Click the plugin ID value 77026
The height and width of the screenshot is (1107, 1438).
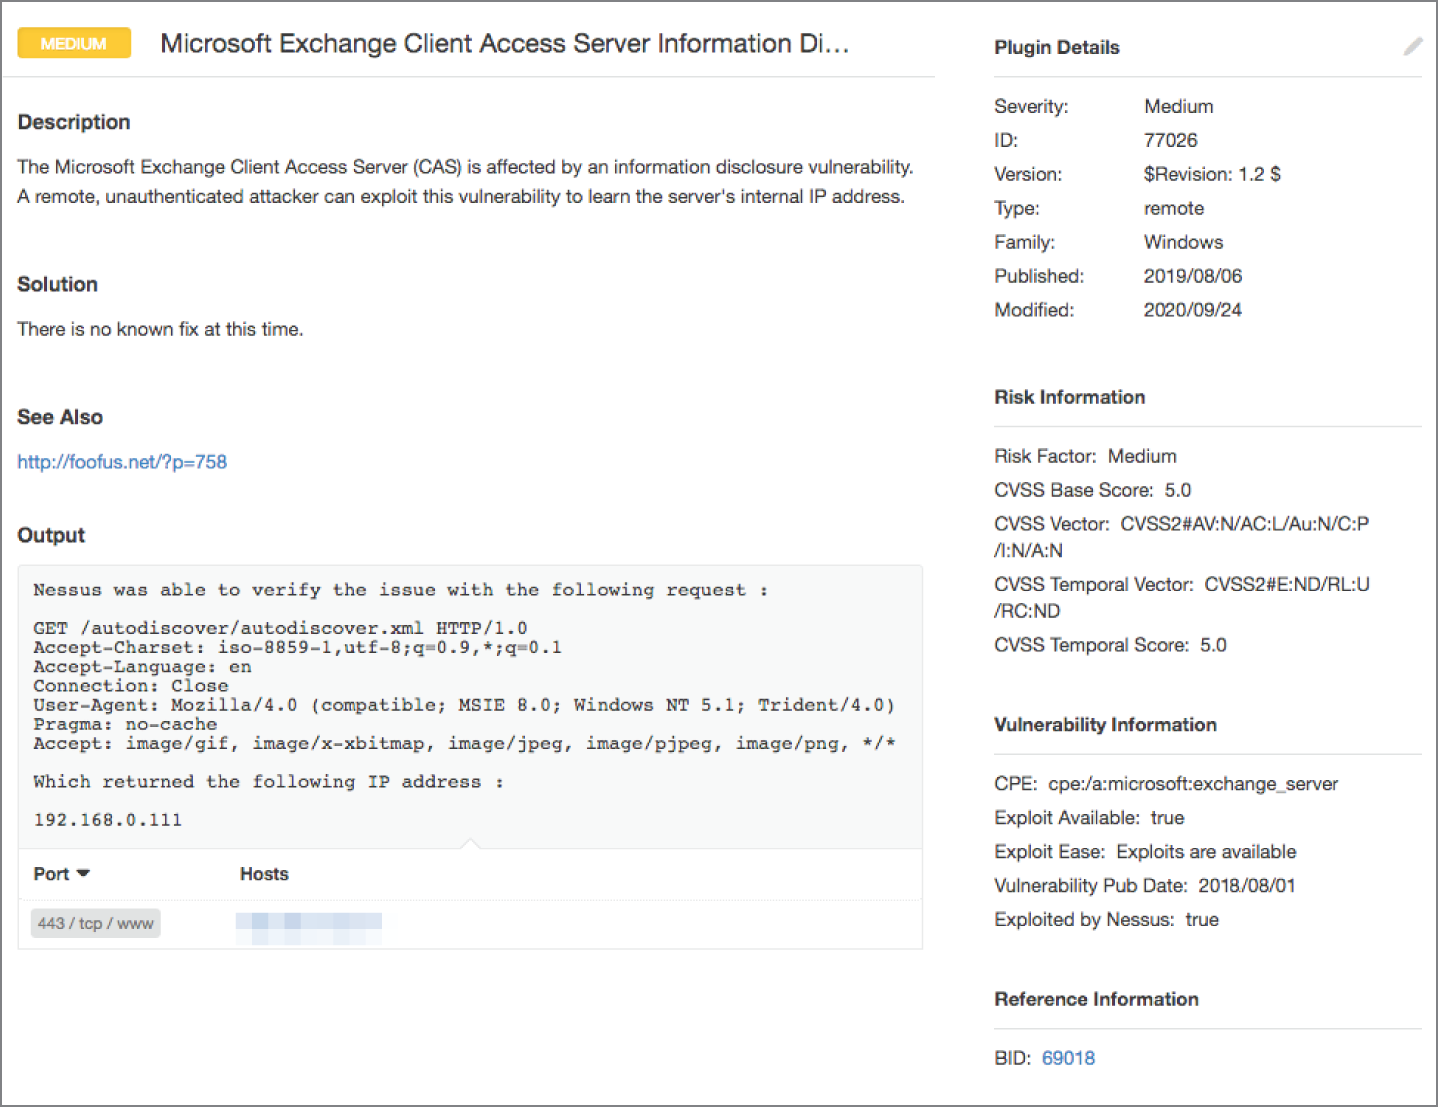point(1170,140)
